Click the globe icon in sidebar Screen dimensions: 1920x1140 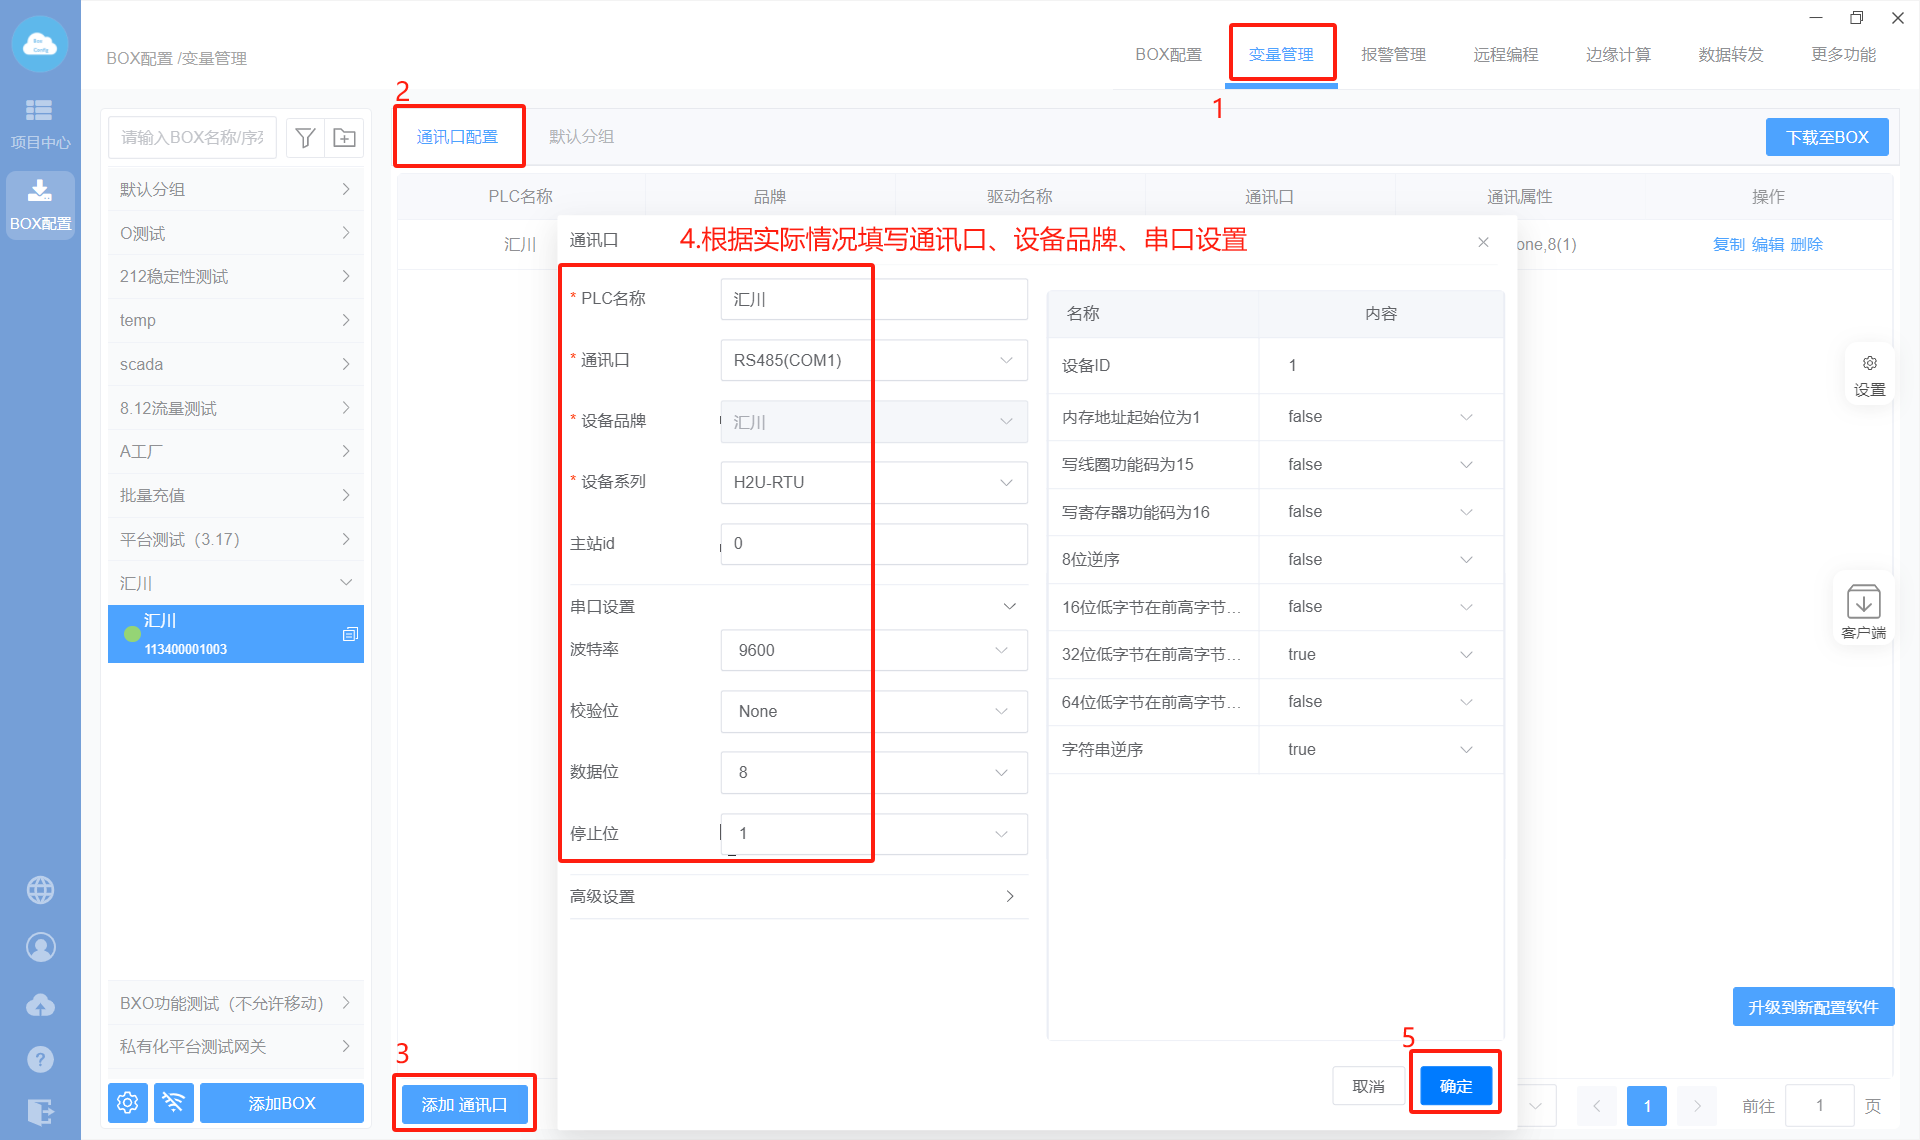click(x=40, y=889)
